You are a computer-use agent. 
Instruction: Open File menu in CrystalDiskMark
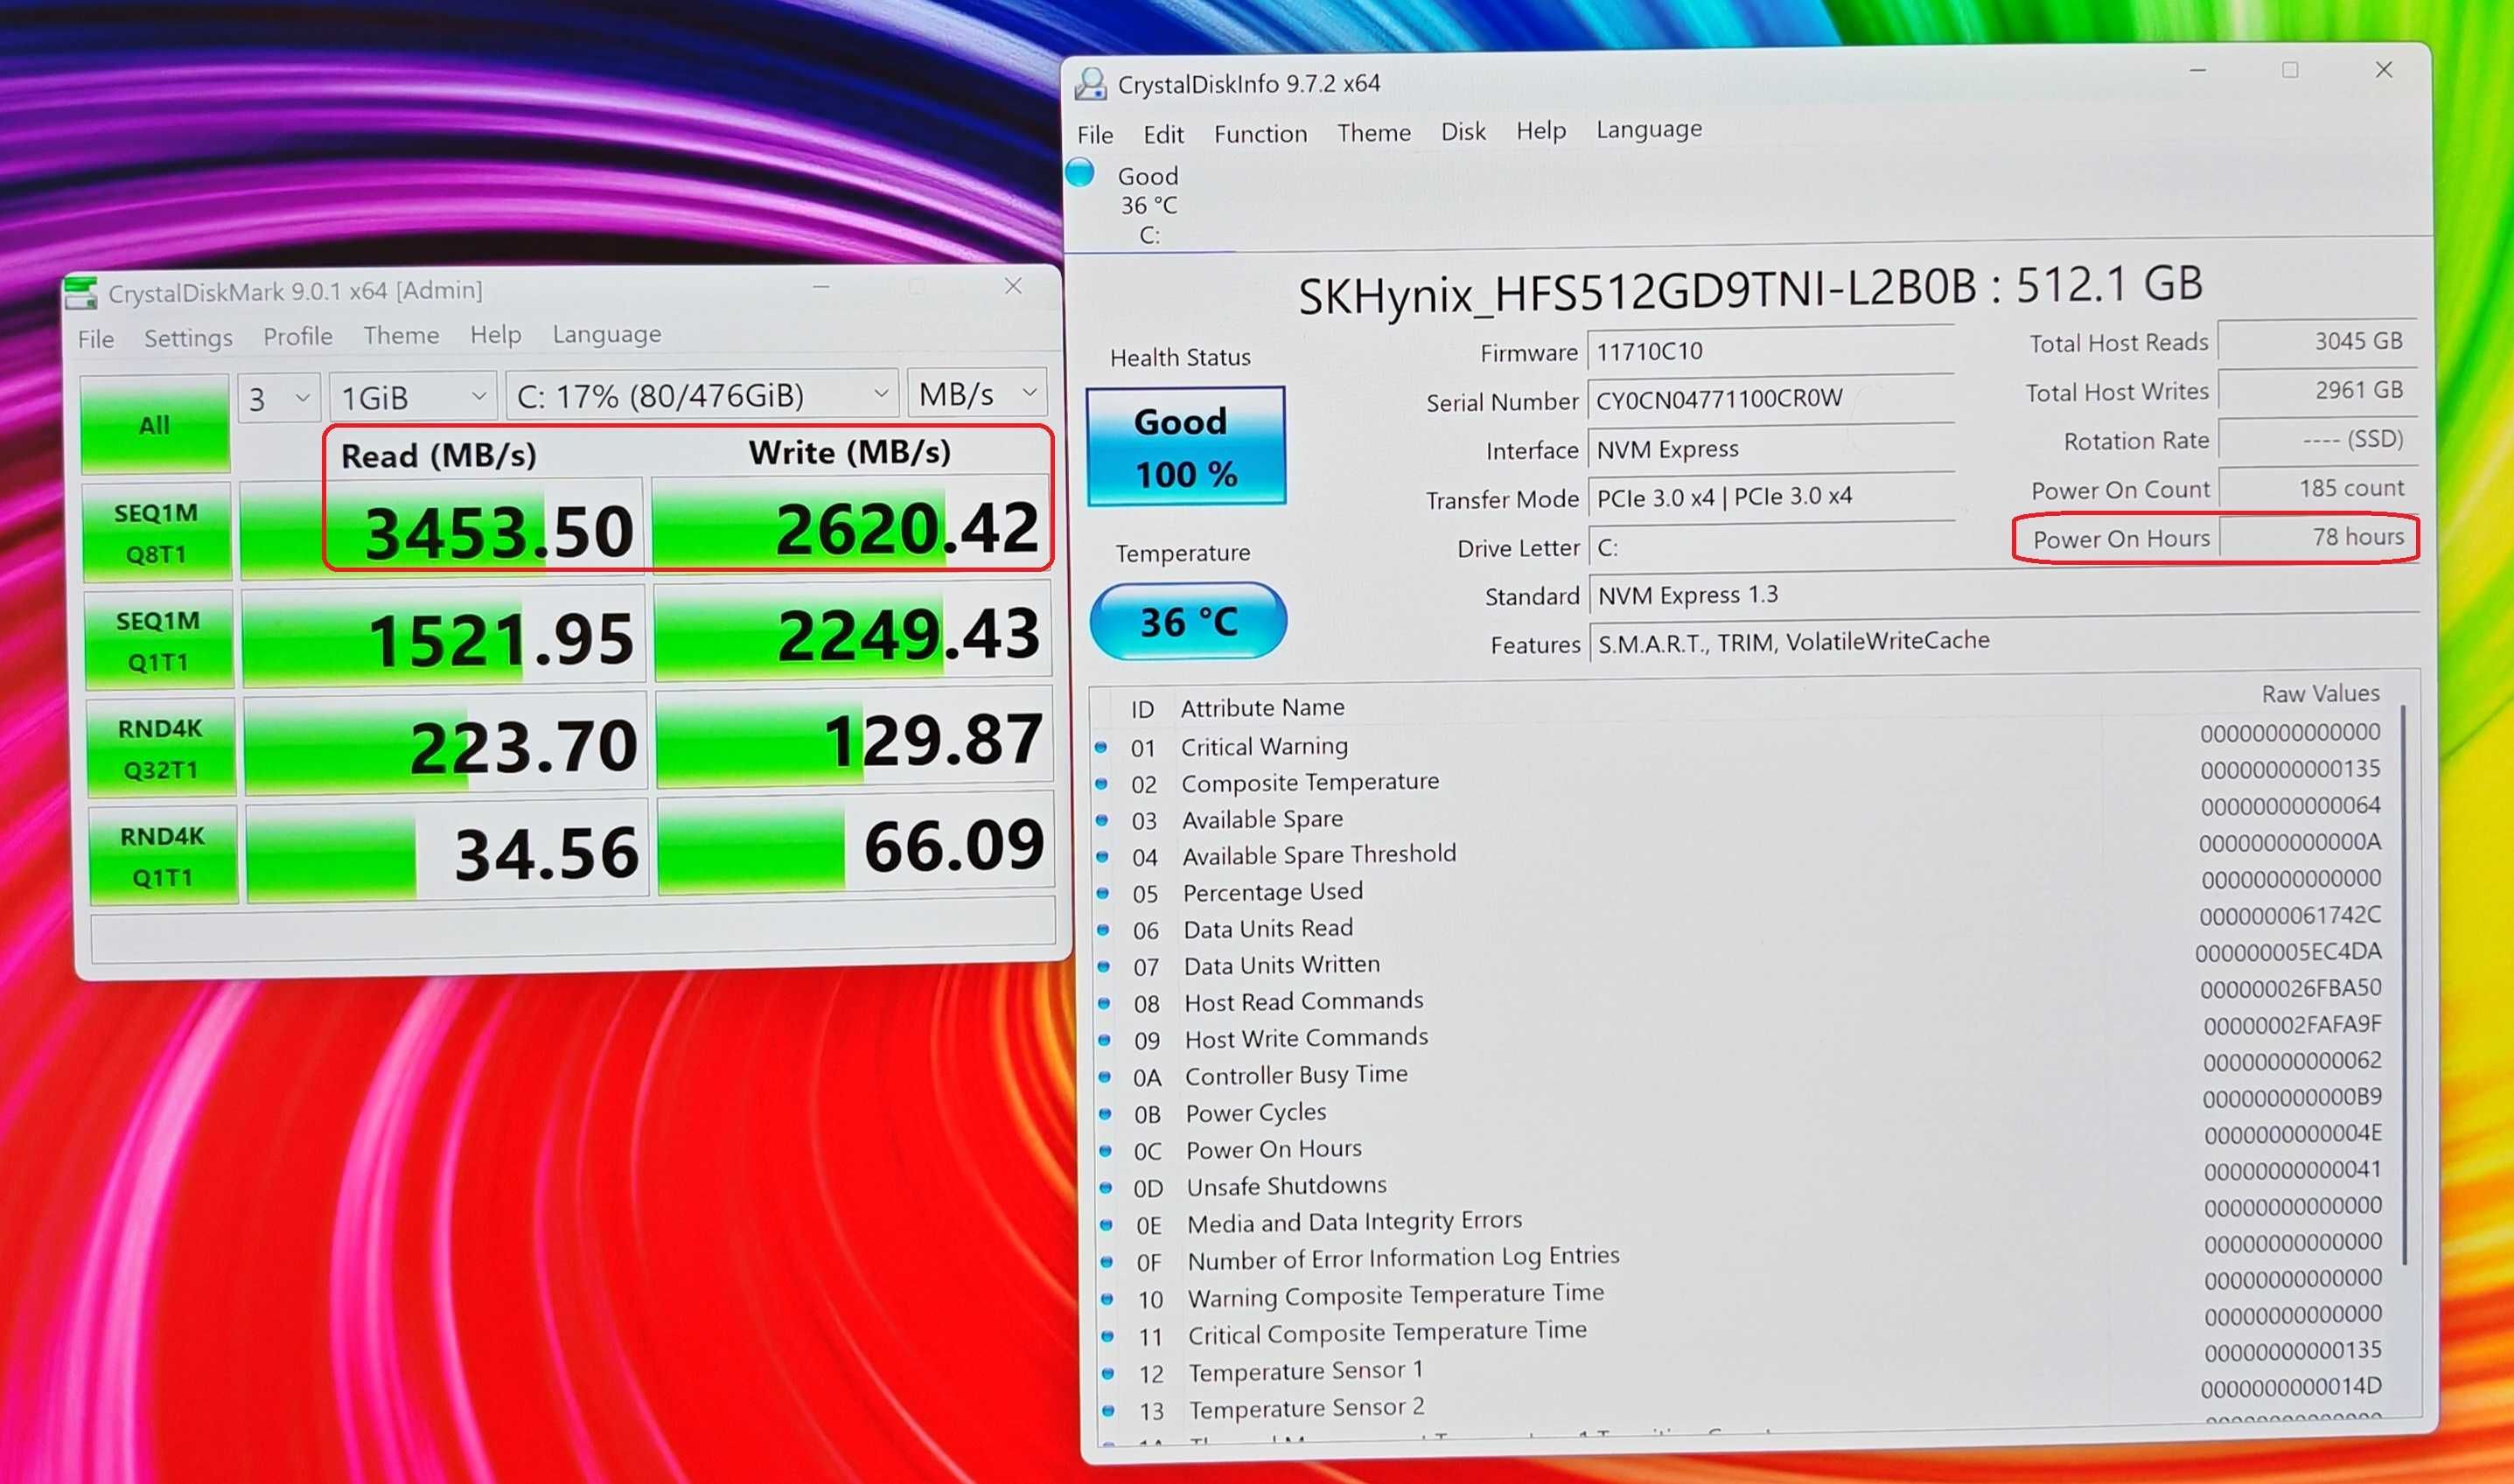96,340
